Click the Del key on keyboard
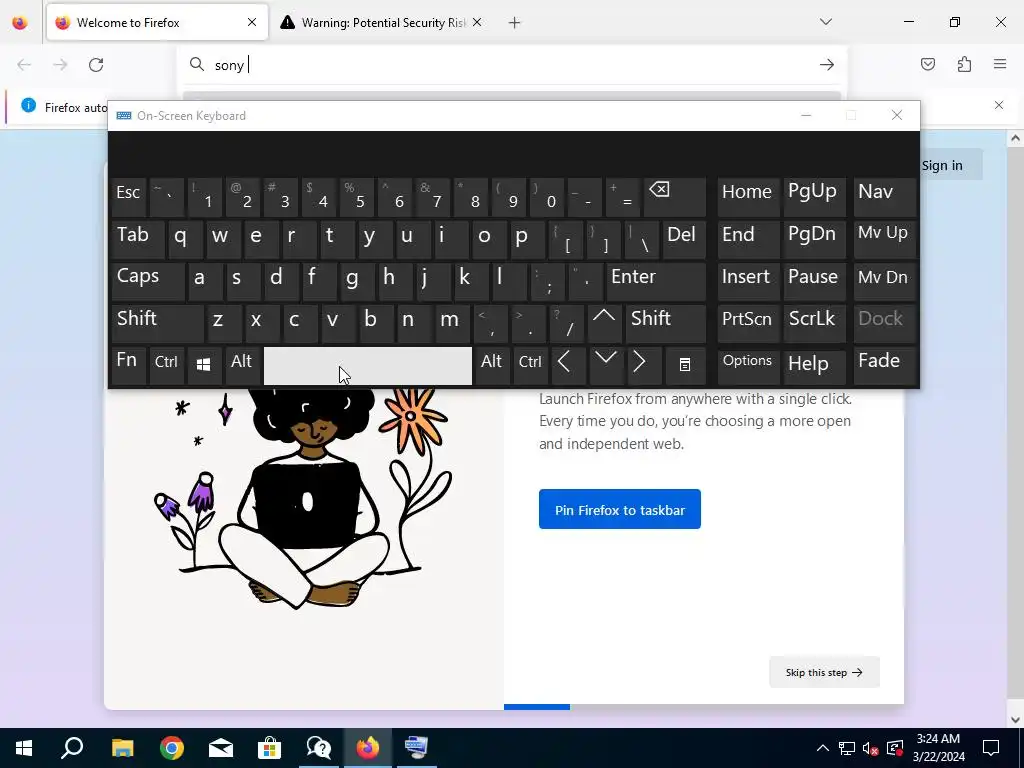 [684, 239]
